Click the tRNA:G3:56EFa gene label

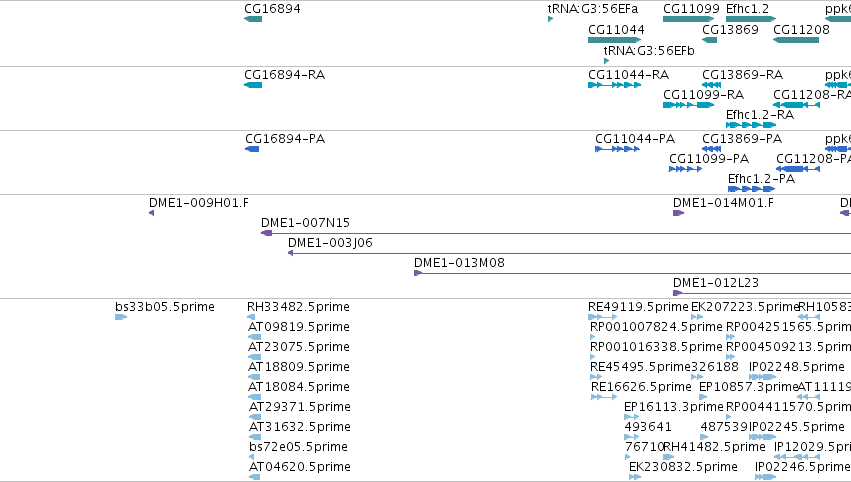593,9
